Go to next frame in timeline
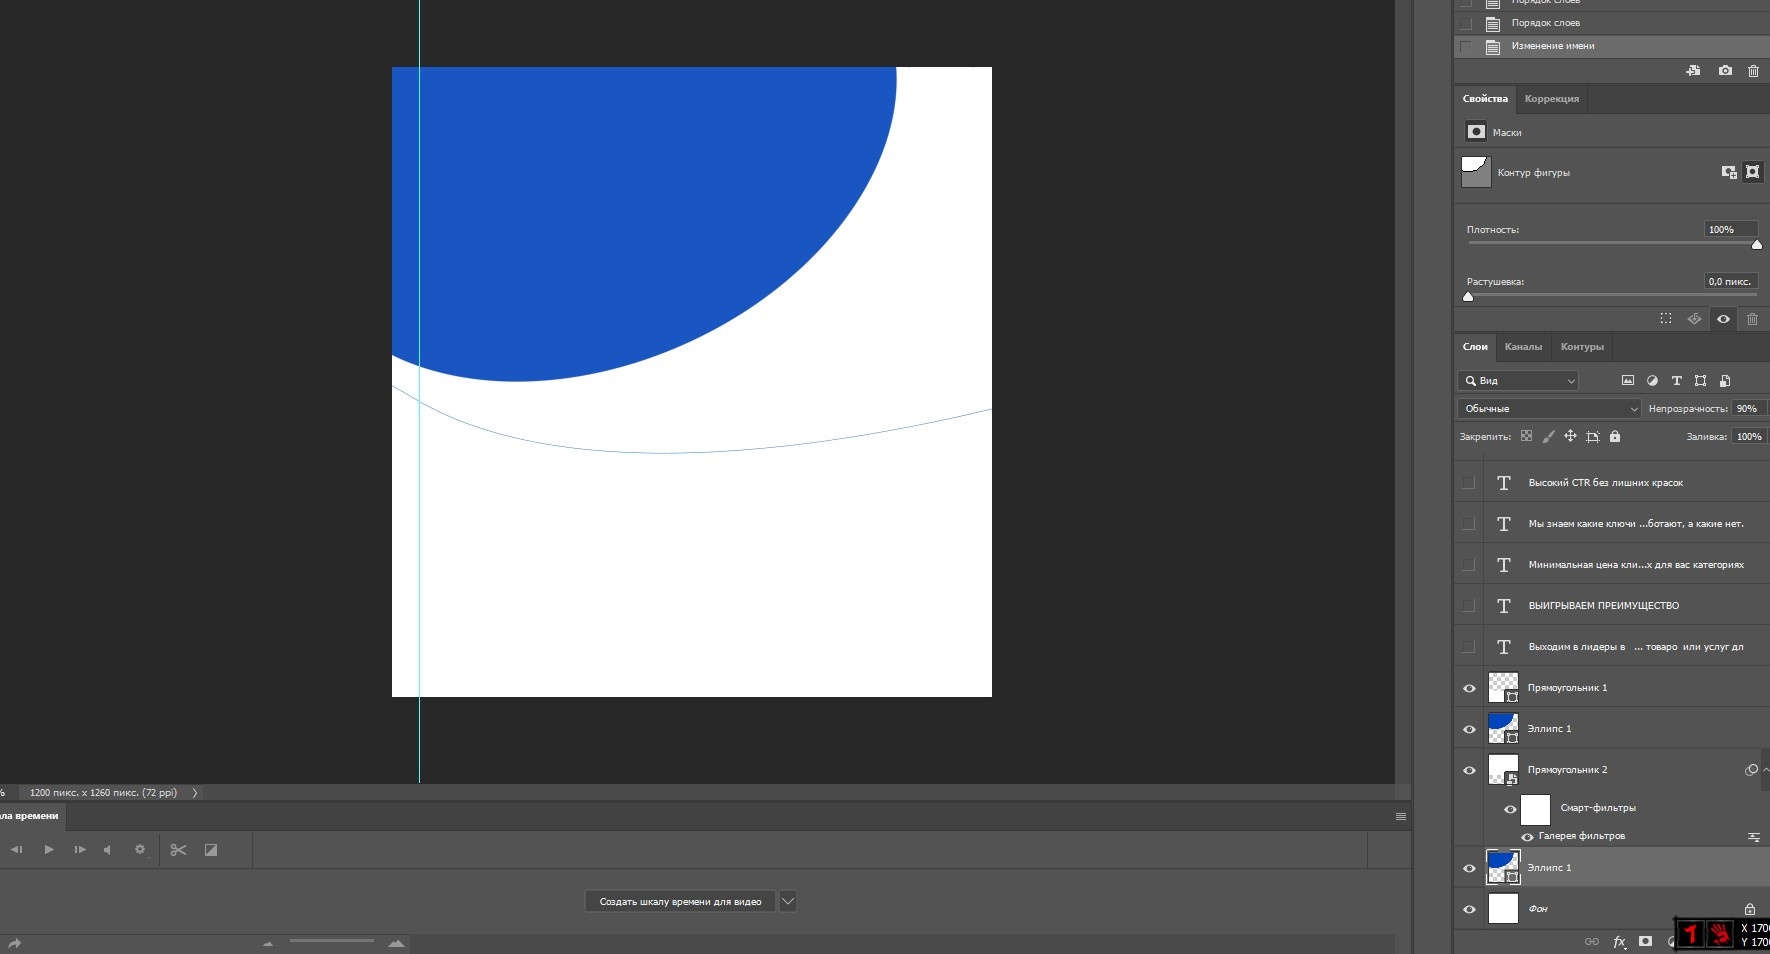 click(x=80, y=850)
